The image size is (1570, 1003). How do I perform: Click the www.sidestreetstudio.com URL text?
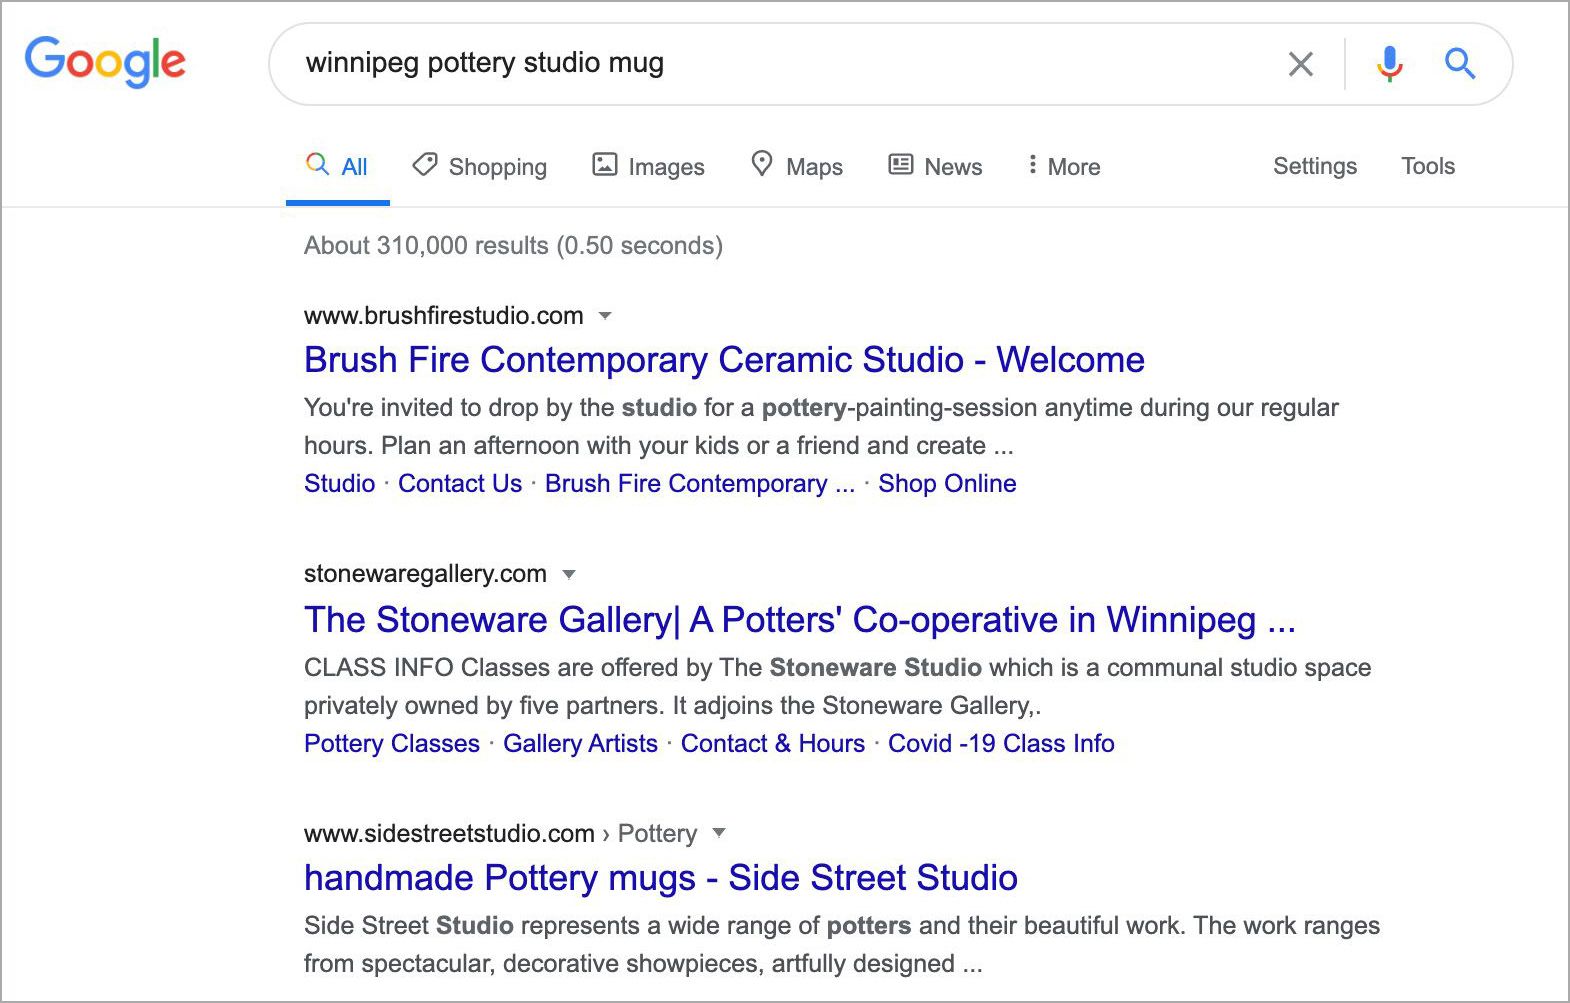[x=449, y=833]
